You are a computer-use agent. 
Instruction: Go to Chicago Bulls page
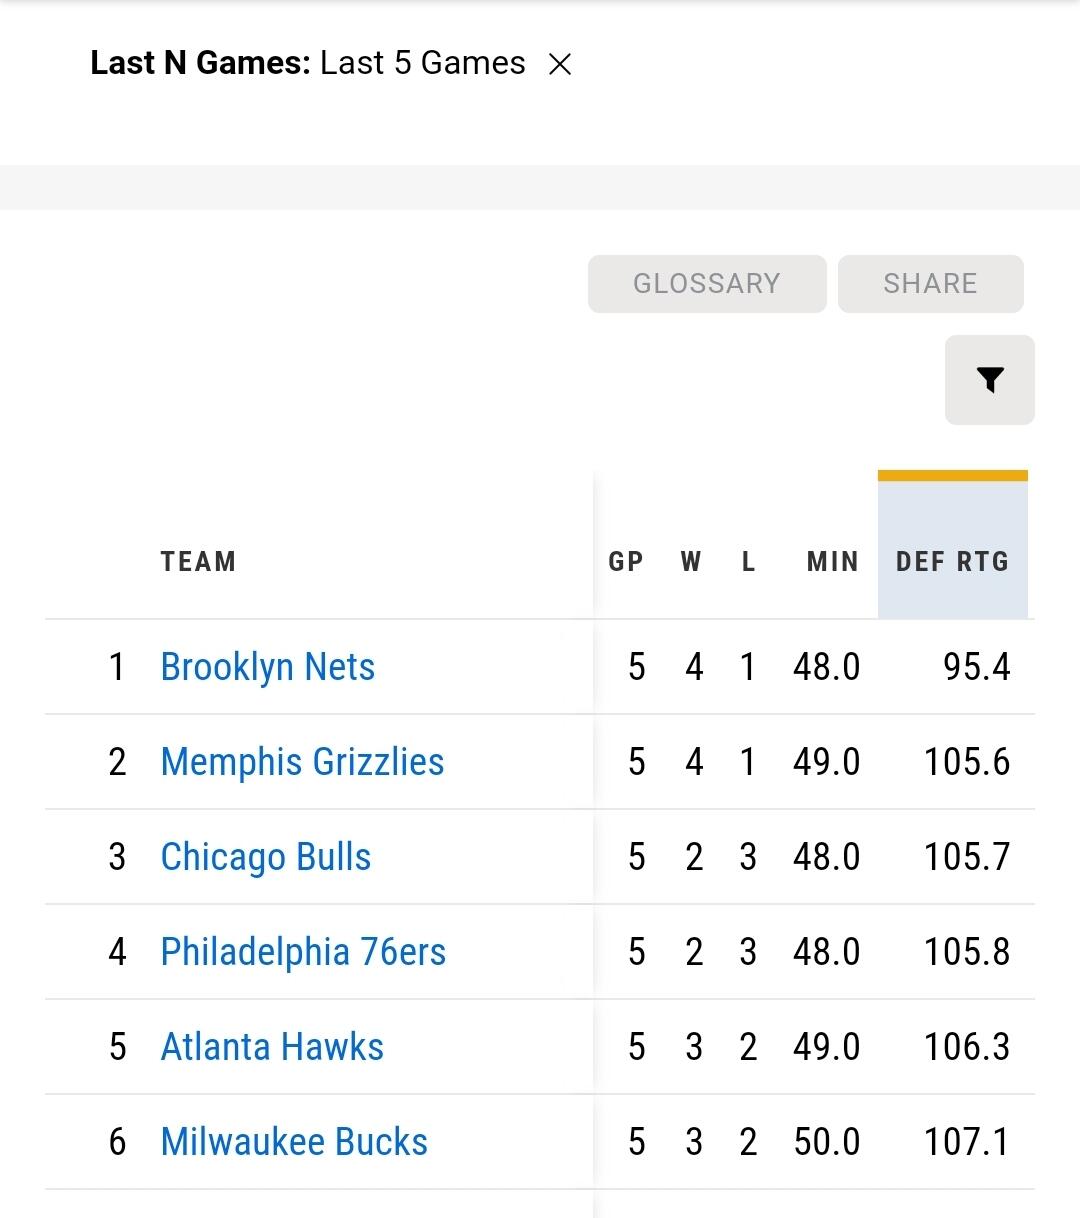pos(266,857)
